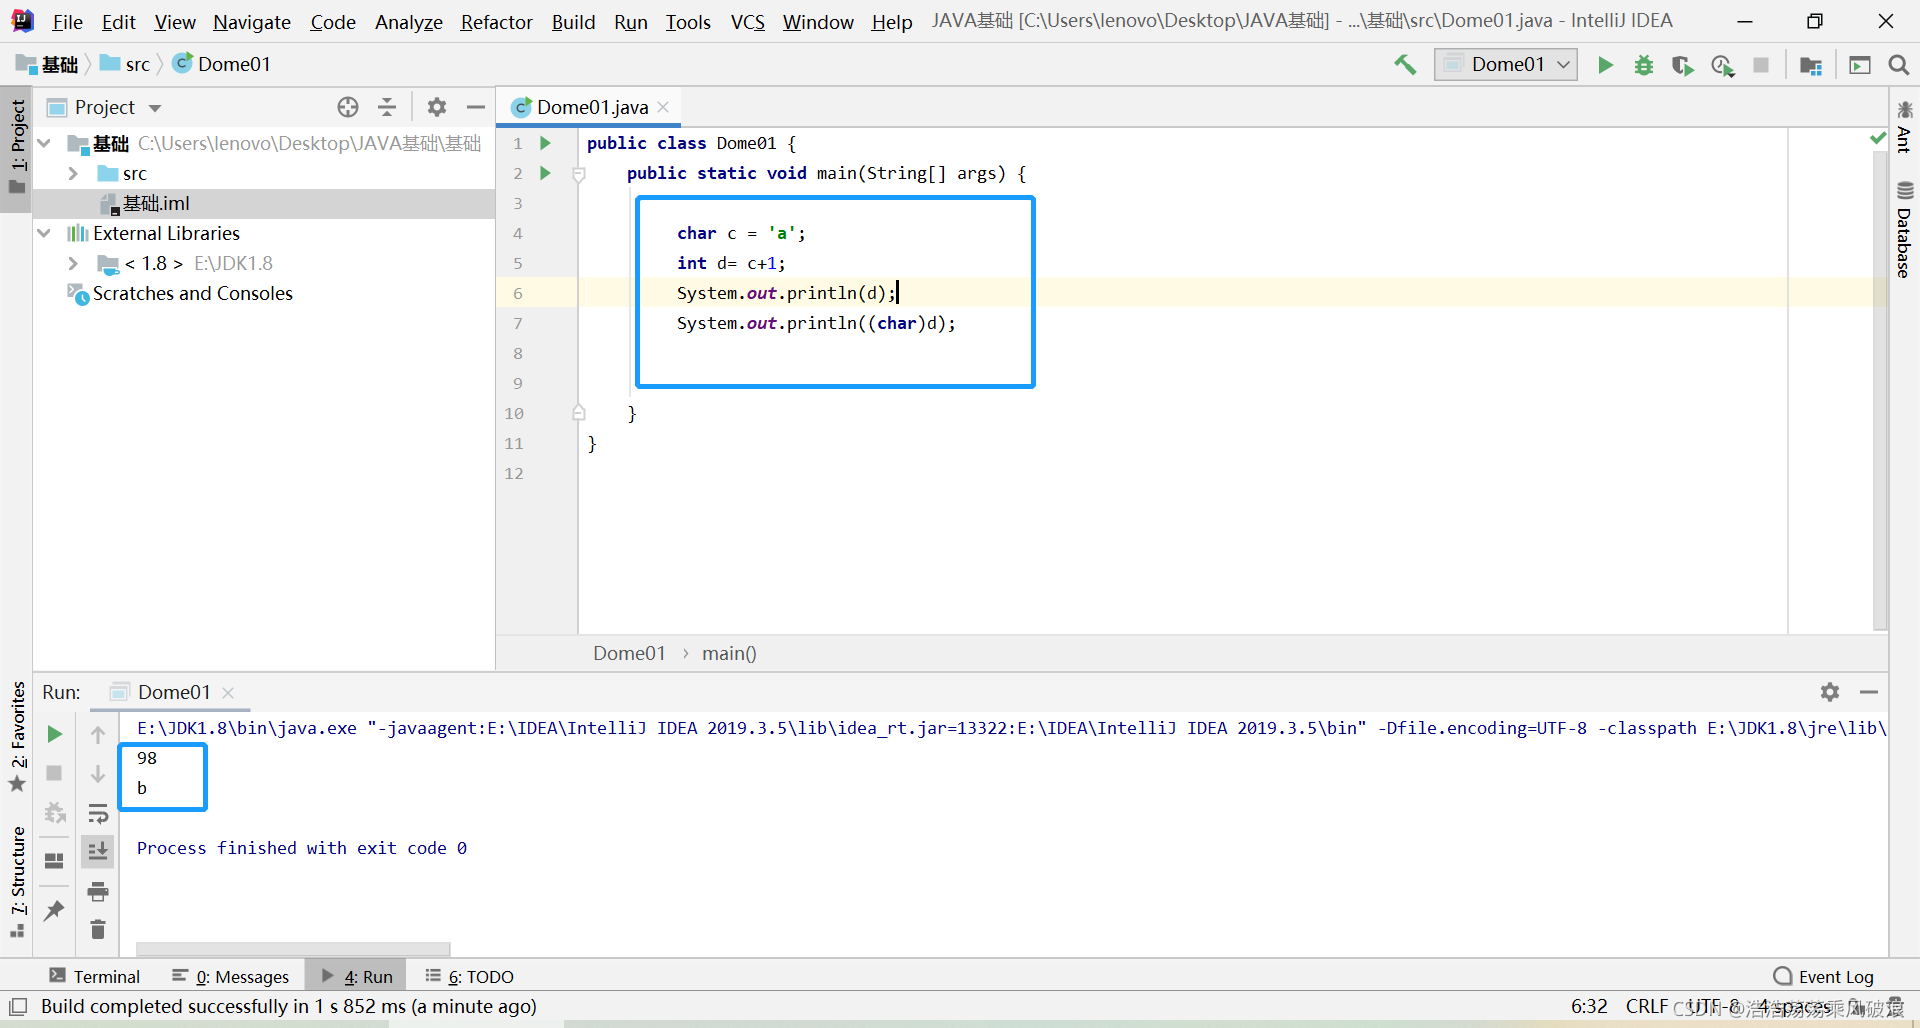This screenshot has height=1028, width=1920.
Task: Open the Database side panel
Action: point(1904,230)
